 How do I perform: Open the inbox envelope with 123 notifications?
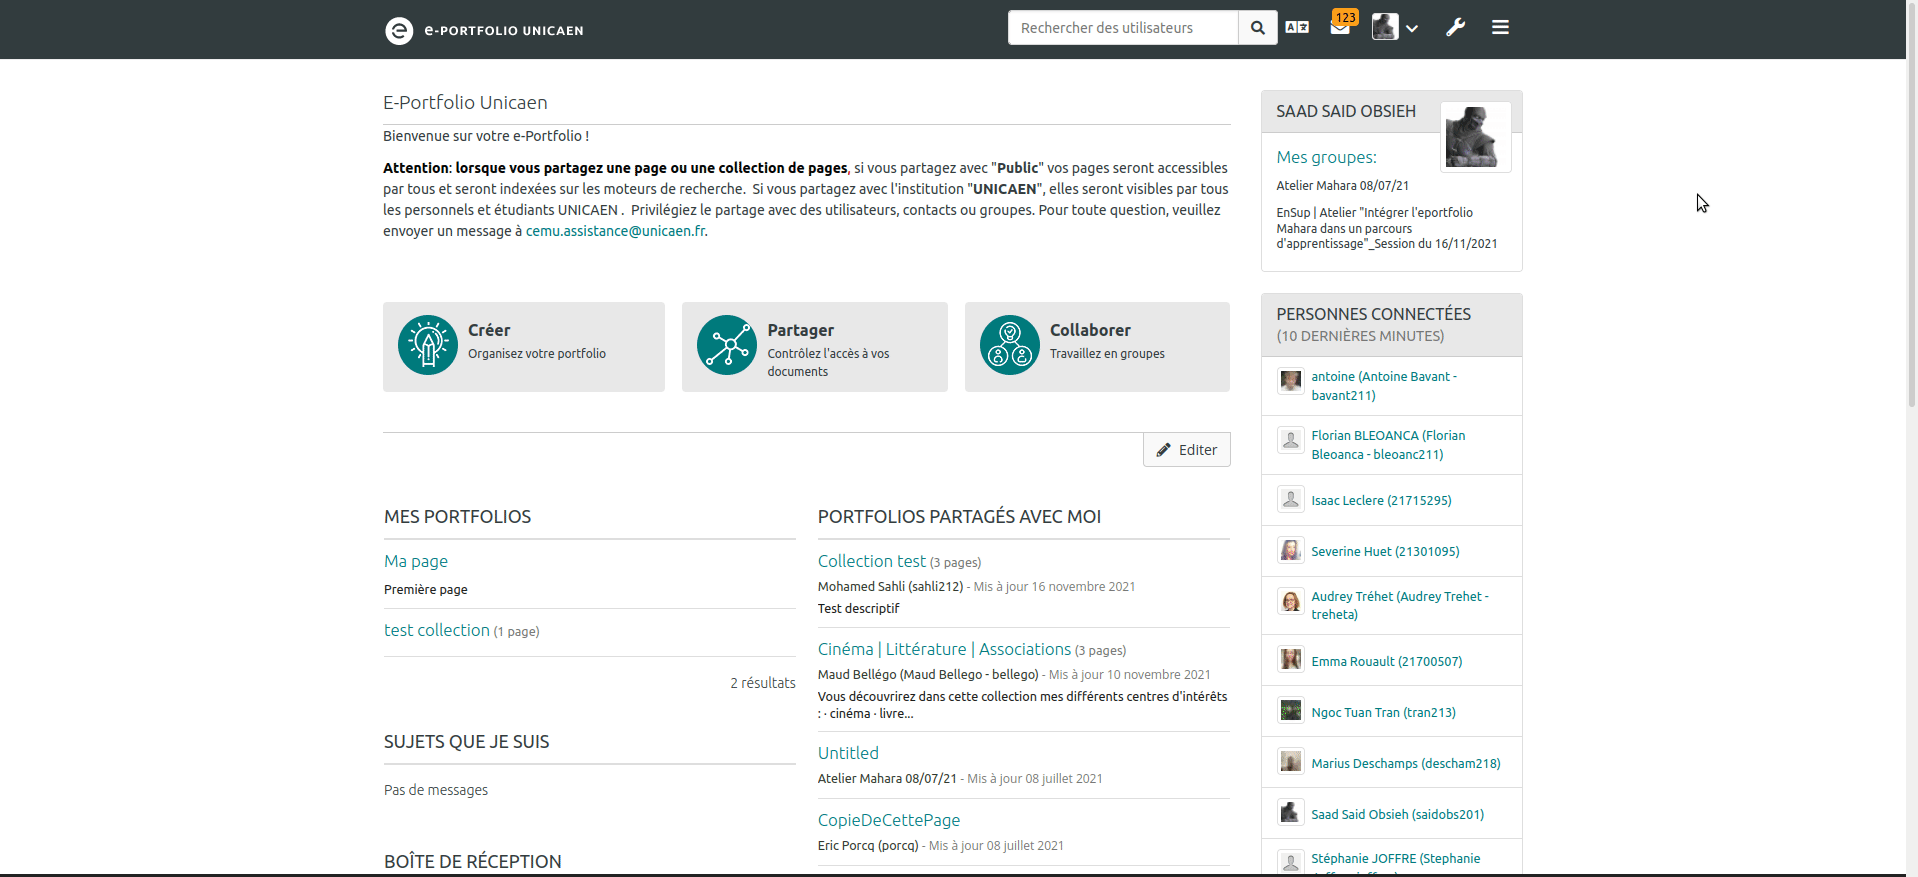[x=1340, y=28]
